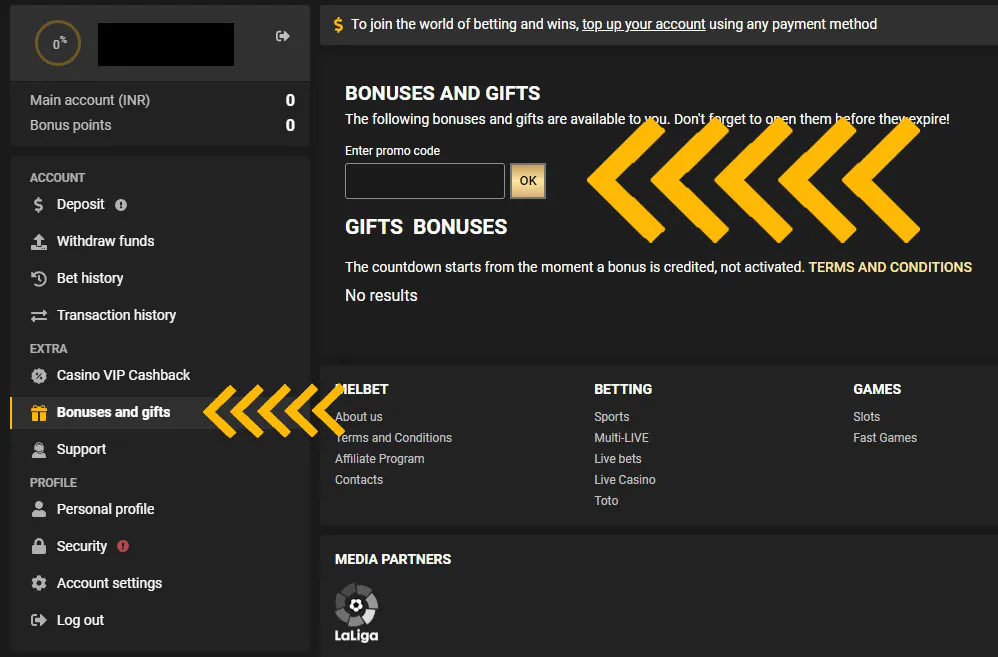Click 'Bonus points' balance row
The width and height of the screenshot is (998, 657).
[x=162, y=125]
